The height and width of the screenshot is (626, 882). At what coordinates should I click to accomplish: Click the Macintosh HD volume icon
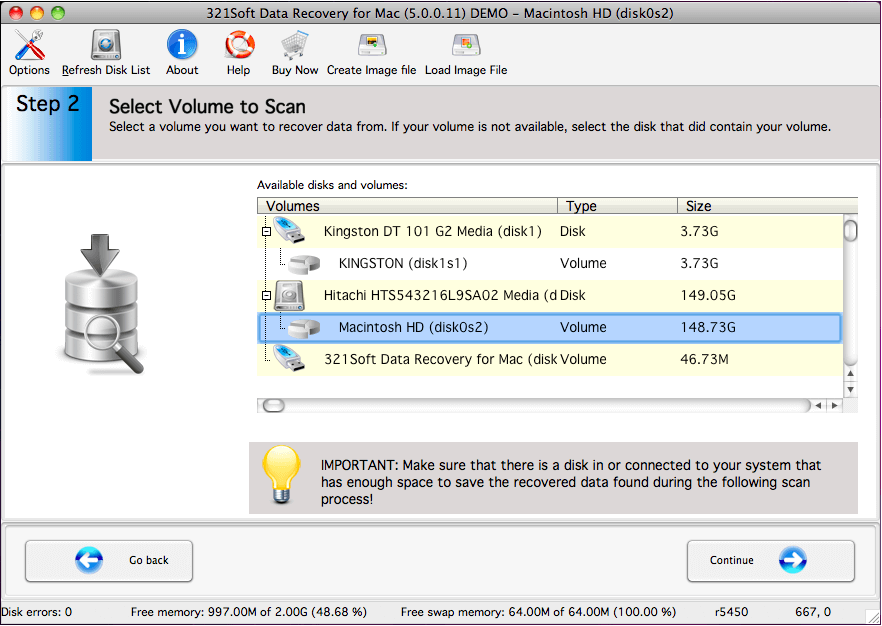[x=304, y=327]
